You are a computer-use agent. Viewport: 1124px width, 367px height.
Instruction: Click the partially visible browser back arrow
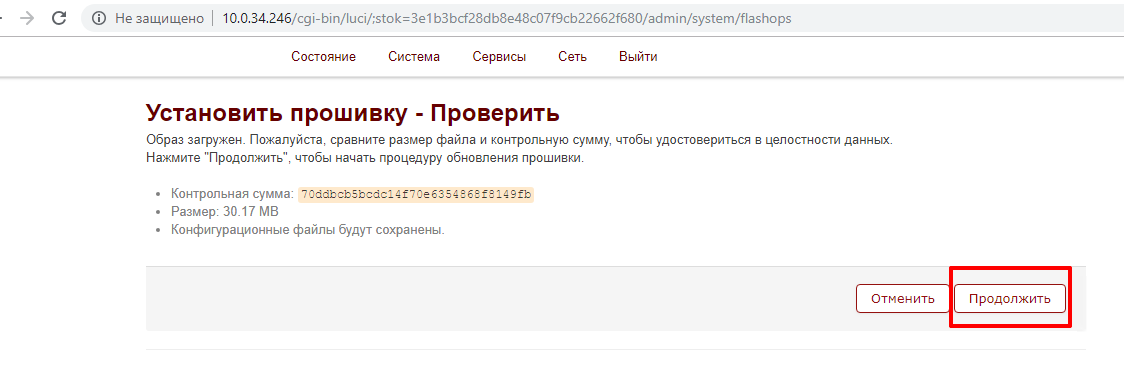[2, 19]
